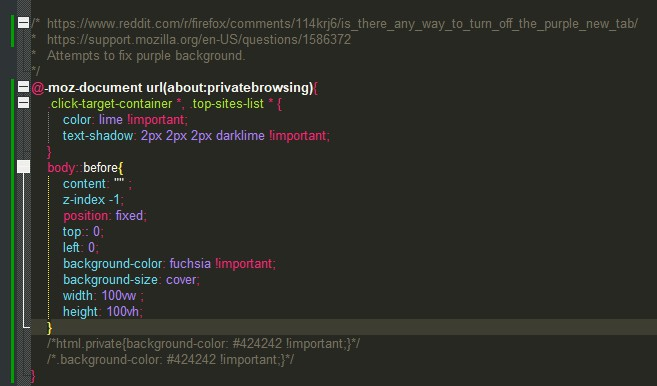Click the reddit.com firefox comments URL
Viewport: 657px width, 386px height.
(342, 23)
